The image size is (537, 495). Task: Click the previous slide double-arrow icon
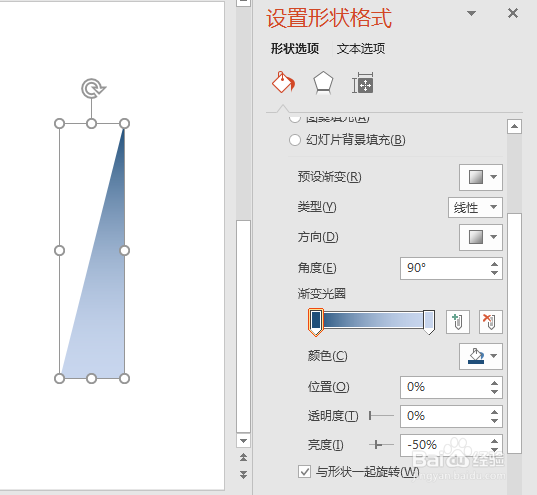tap(243, 457)
